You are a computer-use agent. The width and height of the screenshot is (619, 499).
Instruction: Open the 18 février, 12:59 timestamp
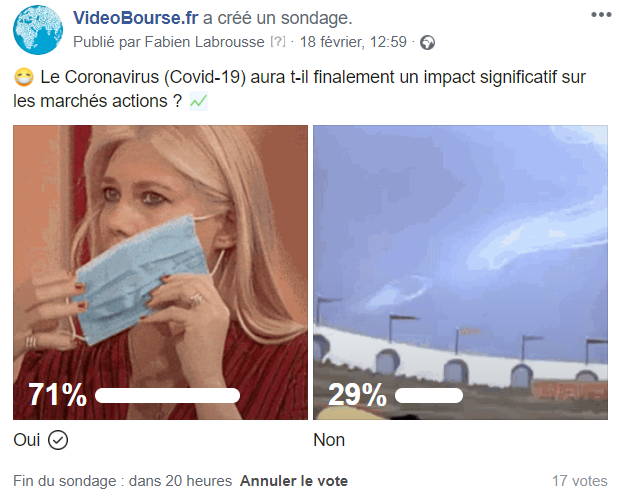pyautogui.click(x=353, y=42)
